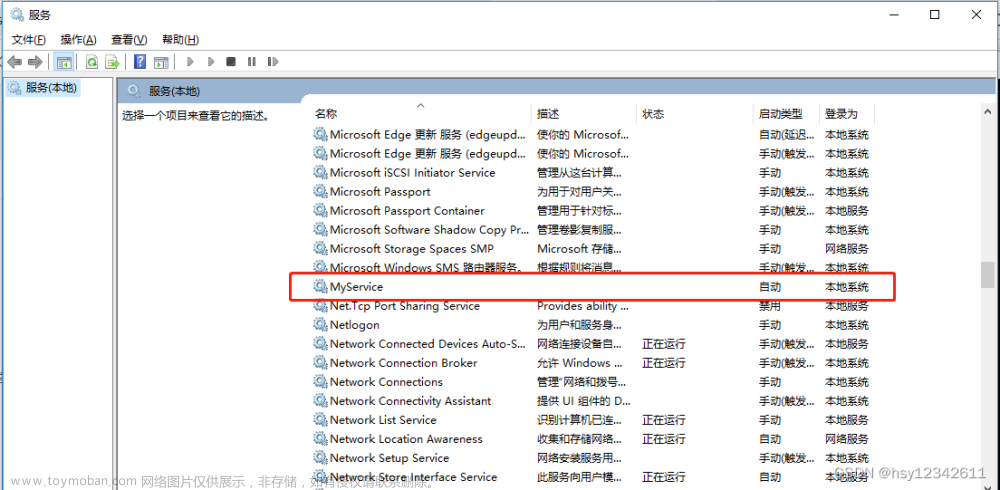Open Help with the blue question mark icon

point(140,62)
